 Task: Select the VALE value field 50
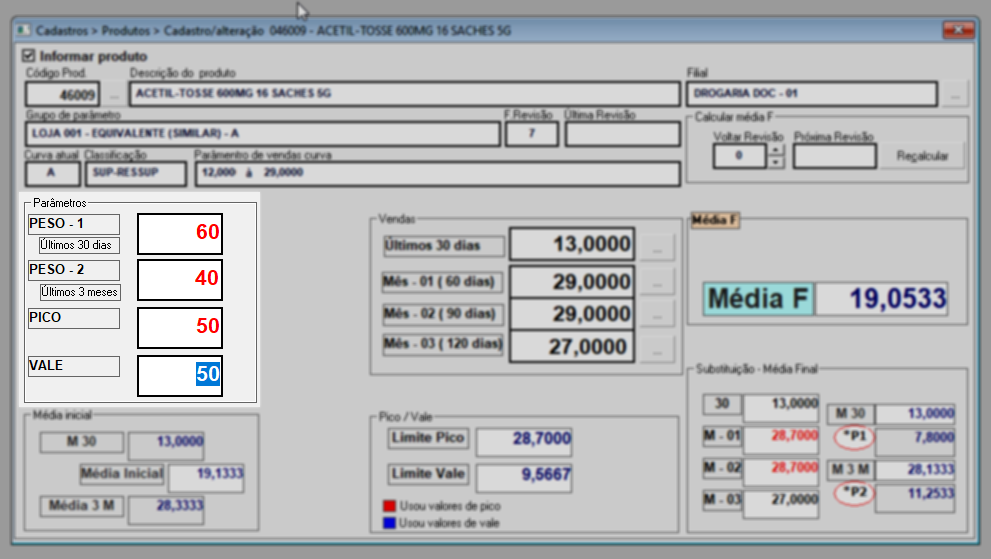(x=180, y=376)
